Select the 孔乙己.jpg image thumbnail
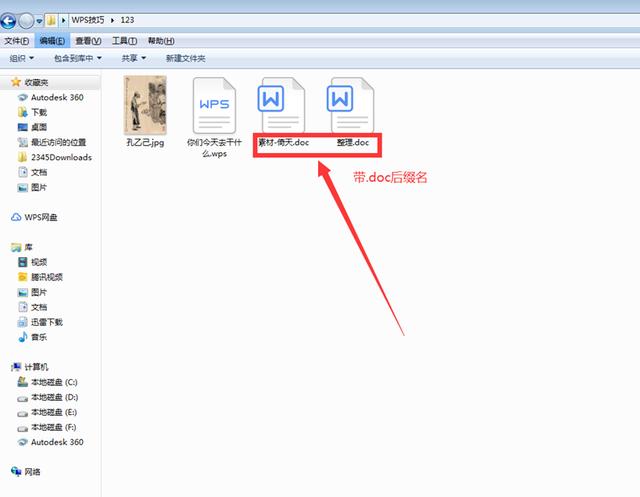Image resolution: width=640 pixels, height=497 pixels. point(145,105)
